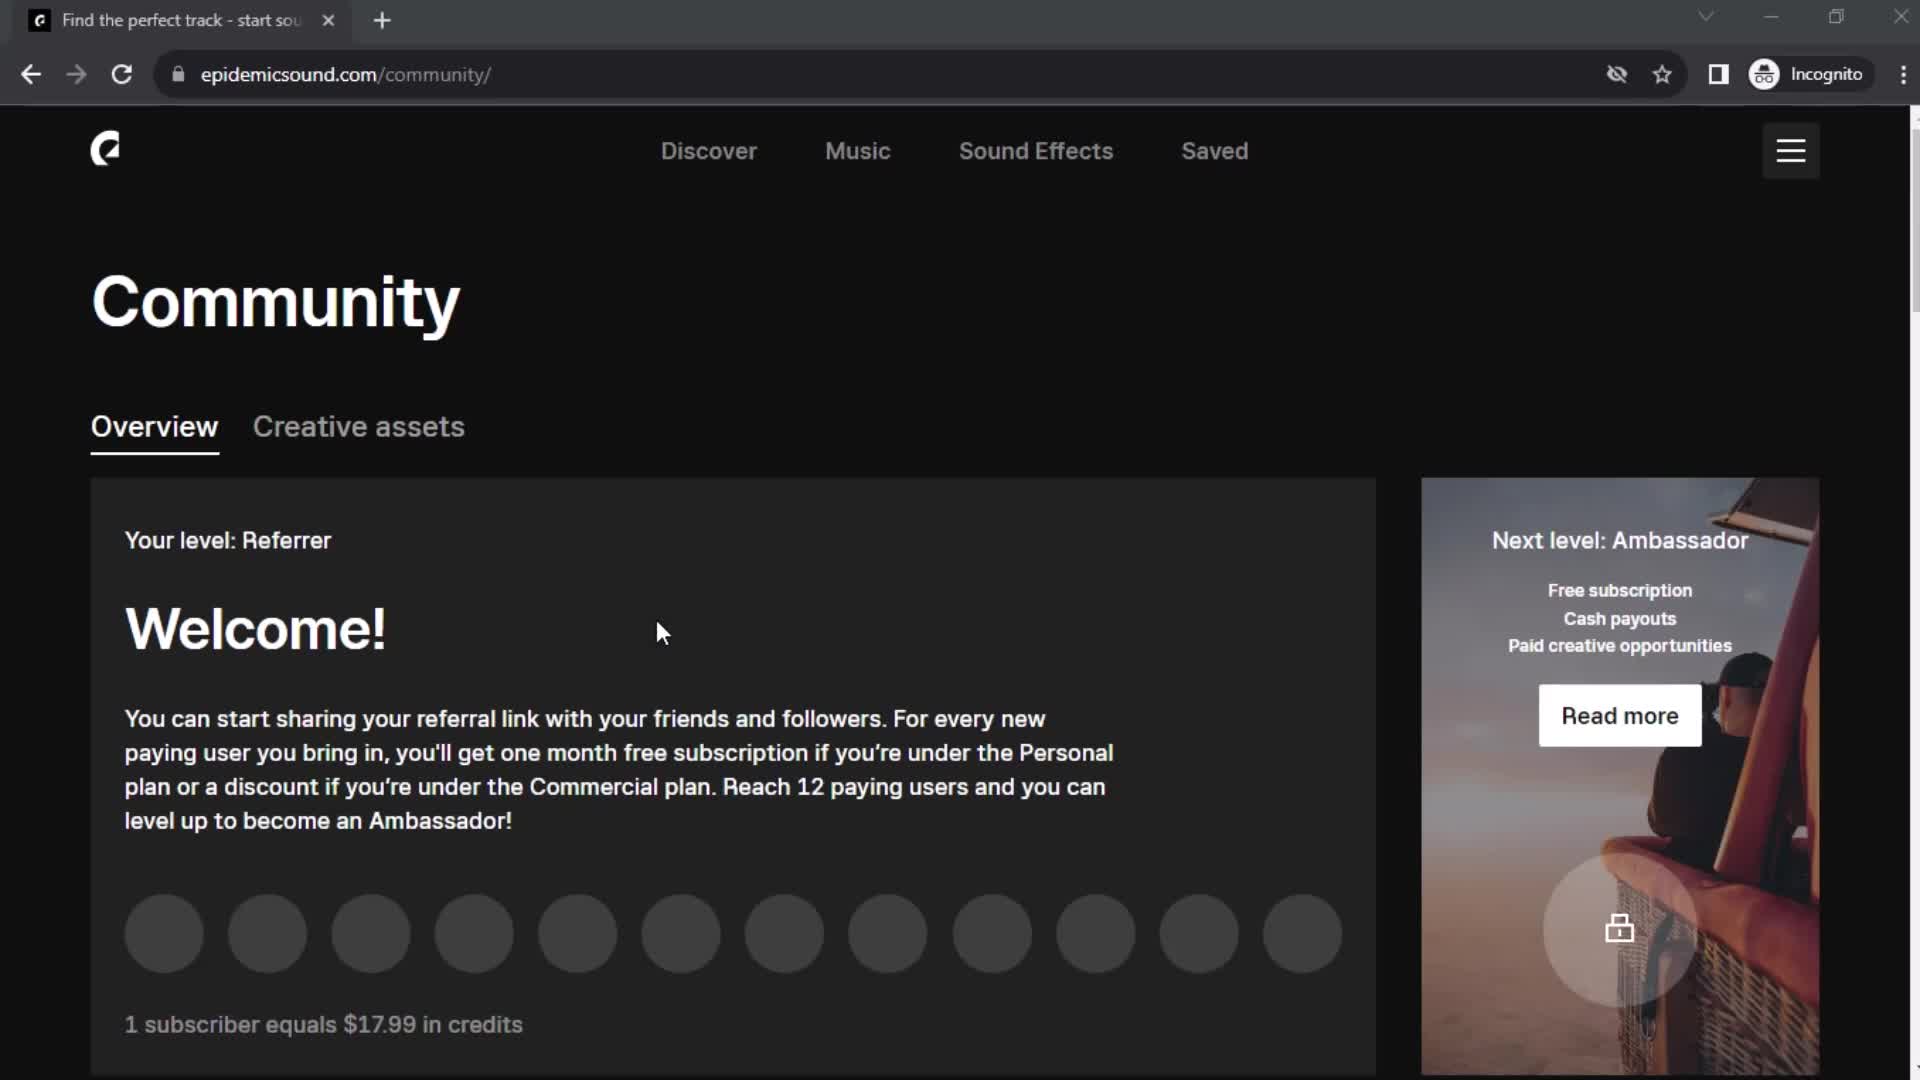
Task: Click the epidemicsound.com address bar
Action: point(345,74)
